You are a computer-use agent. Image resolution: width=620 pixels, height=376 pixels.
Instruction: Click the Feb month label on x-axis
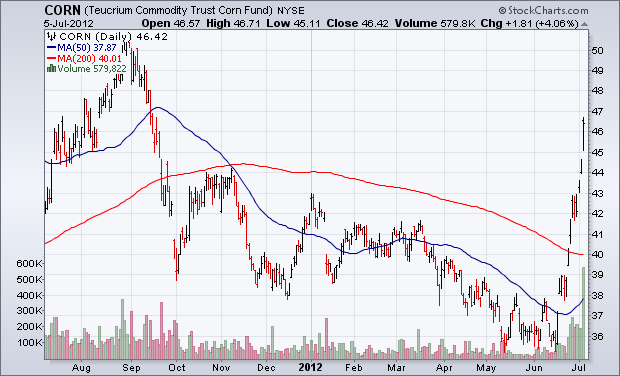[354, 368]
